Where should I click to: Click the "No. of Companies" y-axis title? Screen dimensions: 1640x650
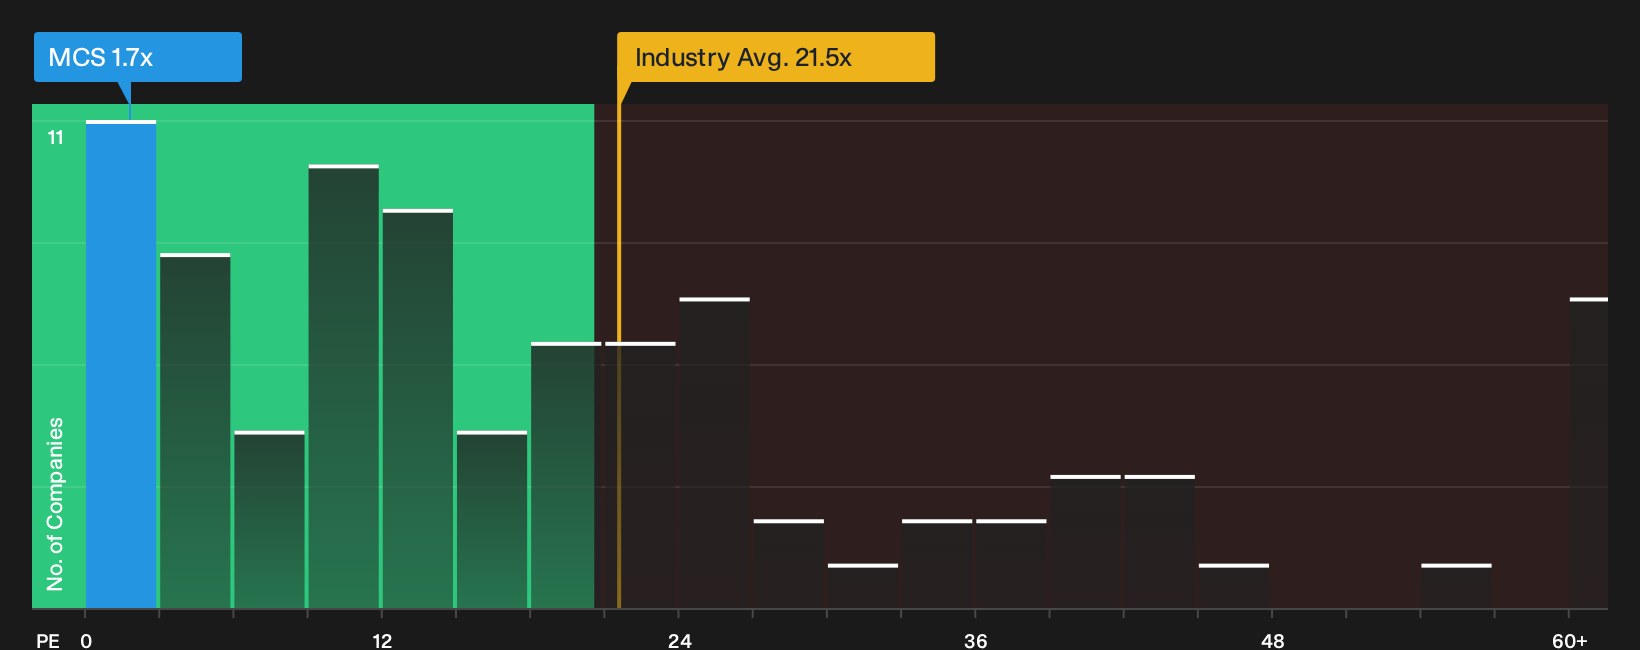click(55, 504)
